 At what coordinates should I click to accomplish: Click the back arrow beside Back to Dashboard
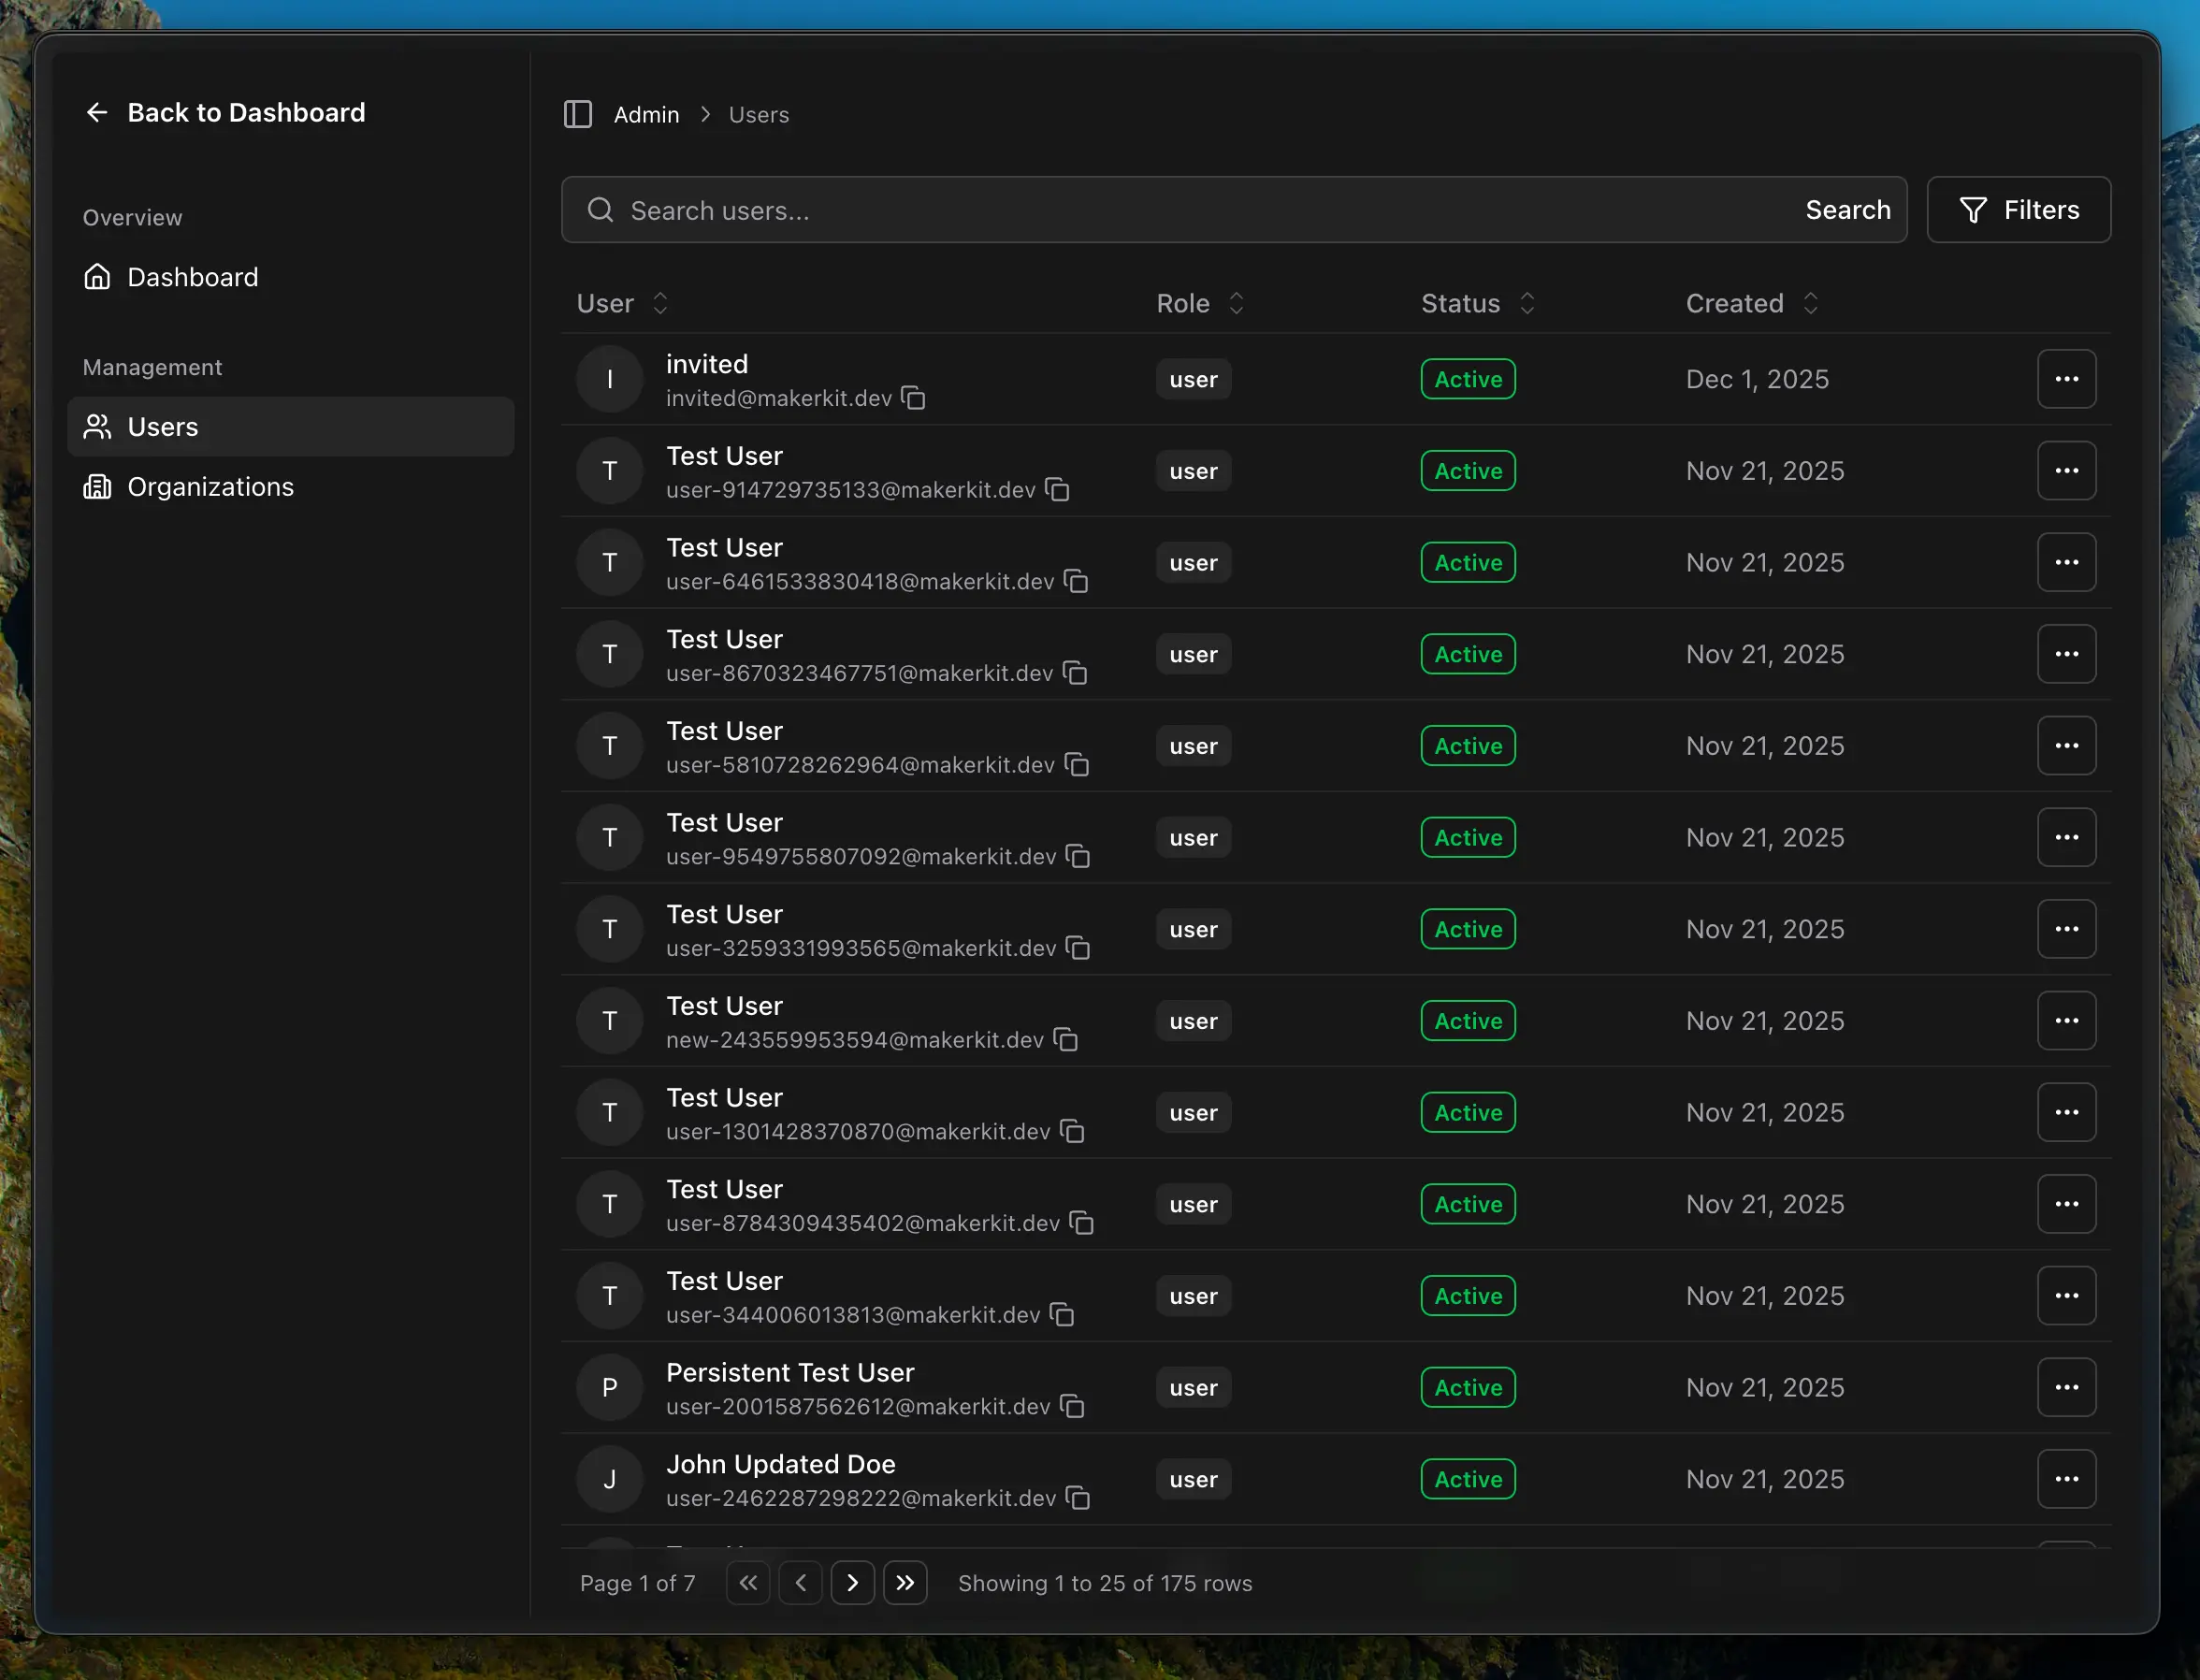[97, 112]
